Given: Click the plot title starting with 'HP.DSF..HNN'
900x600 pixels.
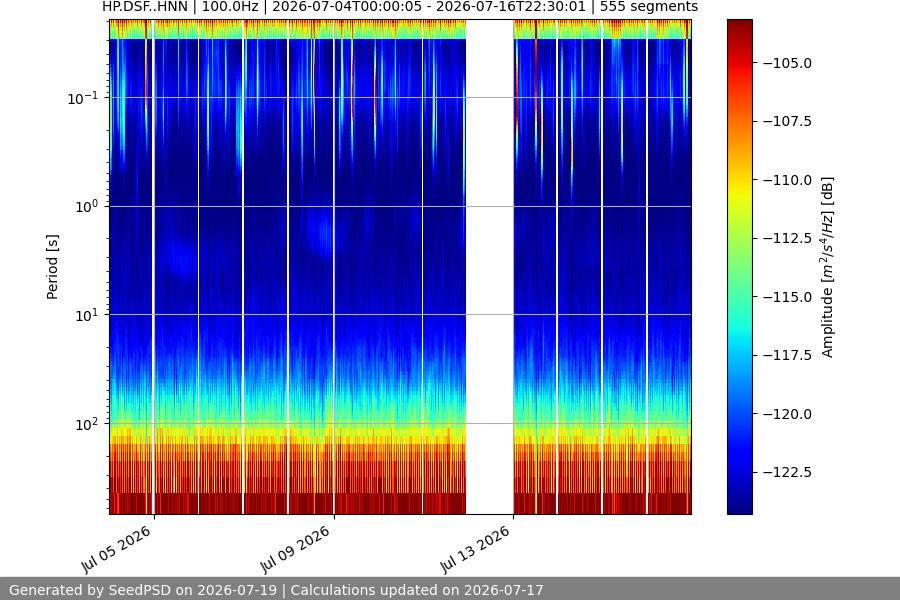Looking at the screenshot, I should pyautogui.click(x=400, y=7).
